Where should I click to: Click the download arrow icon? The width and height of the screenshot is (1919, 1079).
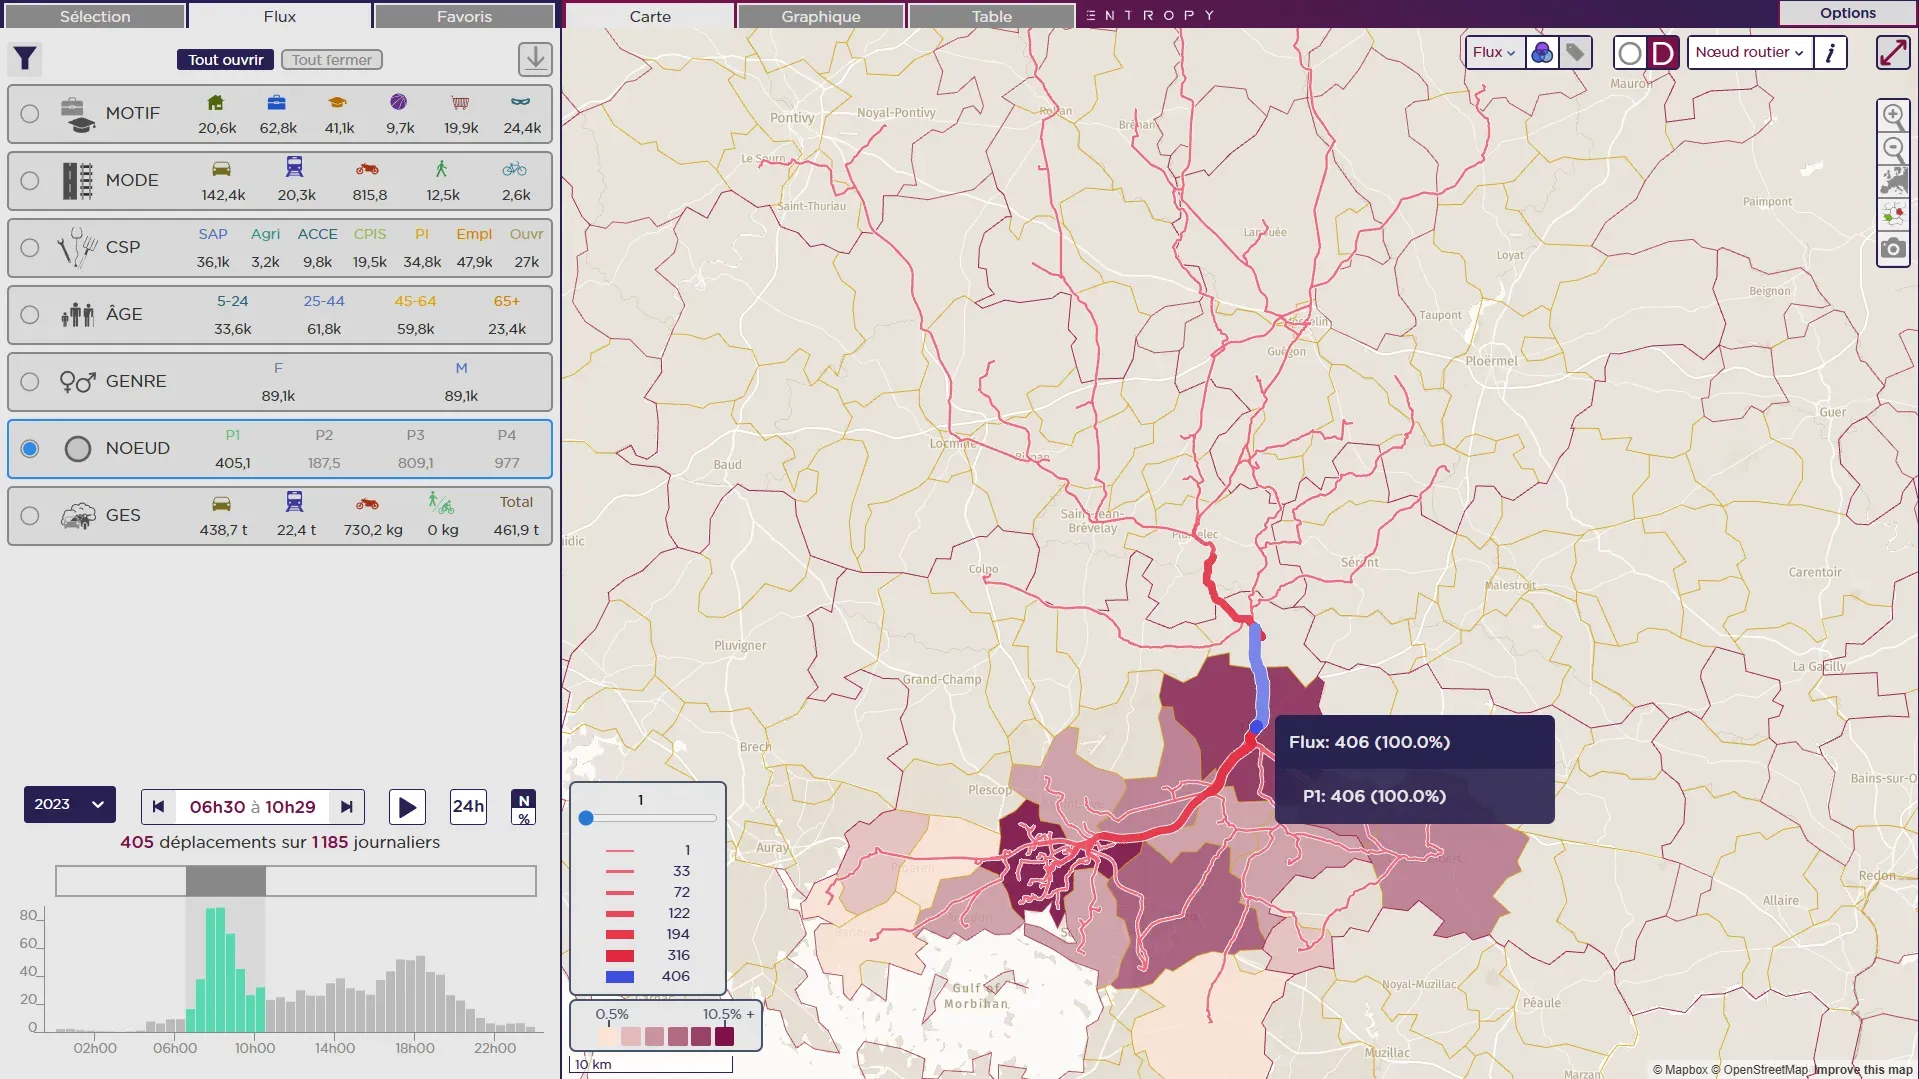pyautogui.click(x=535, y=59)
